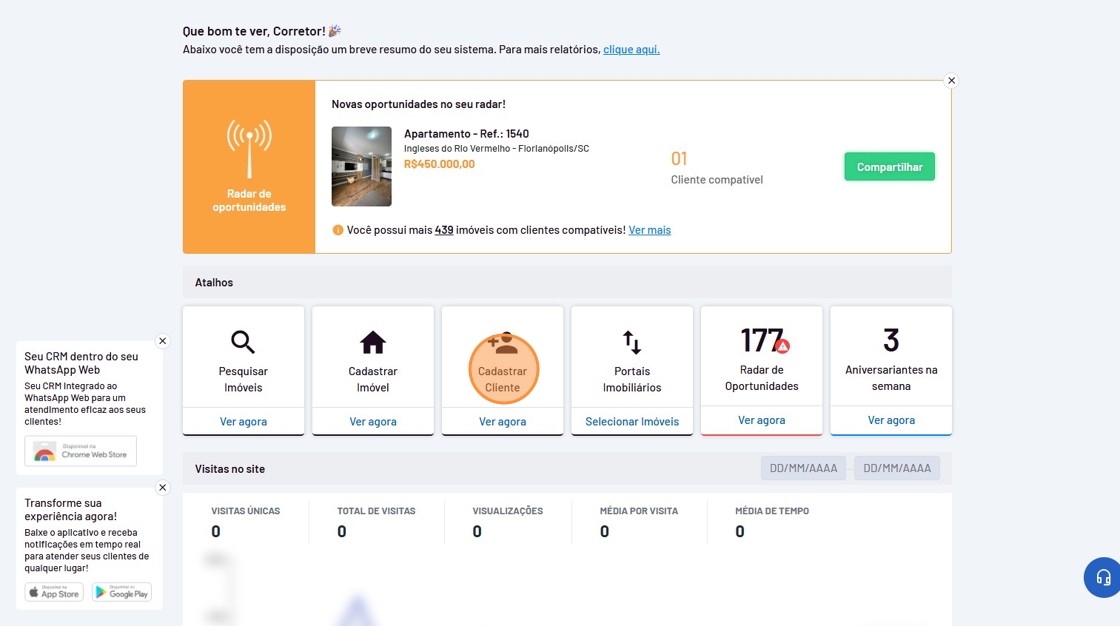Dismiss the 'Transforme sua experiência' promo card
The width and height of the screenshot is (1120, 626).
point(163,488)
